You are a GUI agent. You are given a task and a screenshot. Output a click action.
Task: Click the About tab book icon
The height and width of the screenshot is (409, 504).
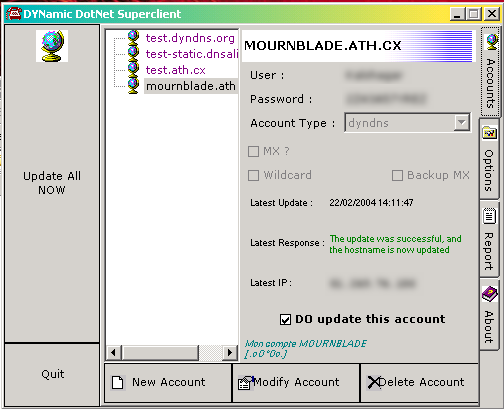click(489, 294)
